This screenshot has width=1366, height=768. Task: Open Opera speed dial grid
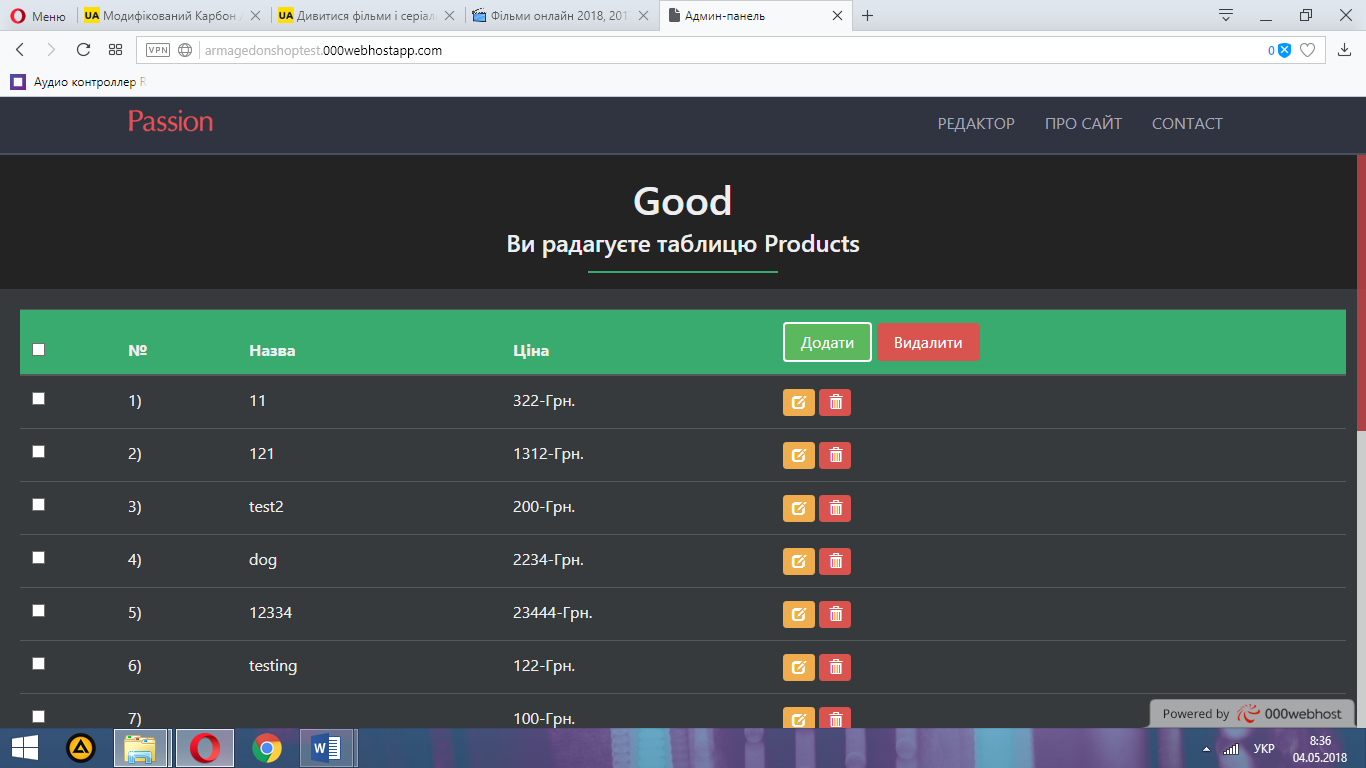tap(115, 50)
